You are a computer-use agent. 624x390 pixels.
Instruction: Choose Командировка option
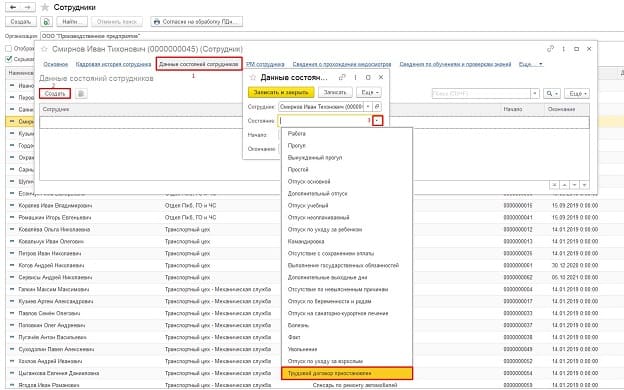(347, 242)
